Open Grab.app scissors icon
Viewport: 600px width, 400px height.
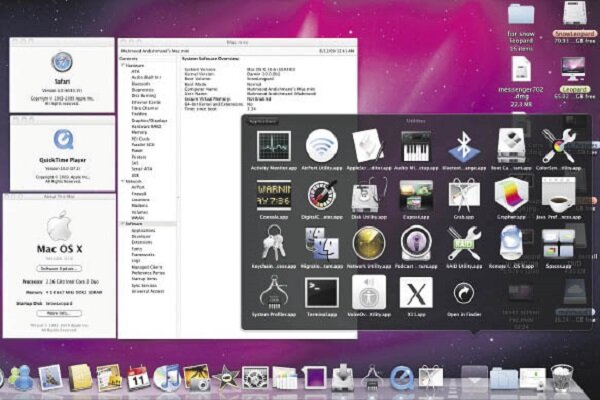pos(464,196)
